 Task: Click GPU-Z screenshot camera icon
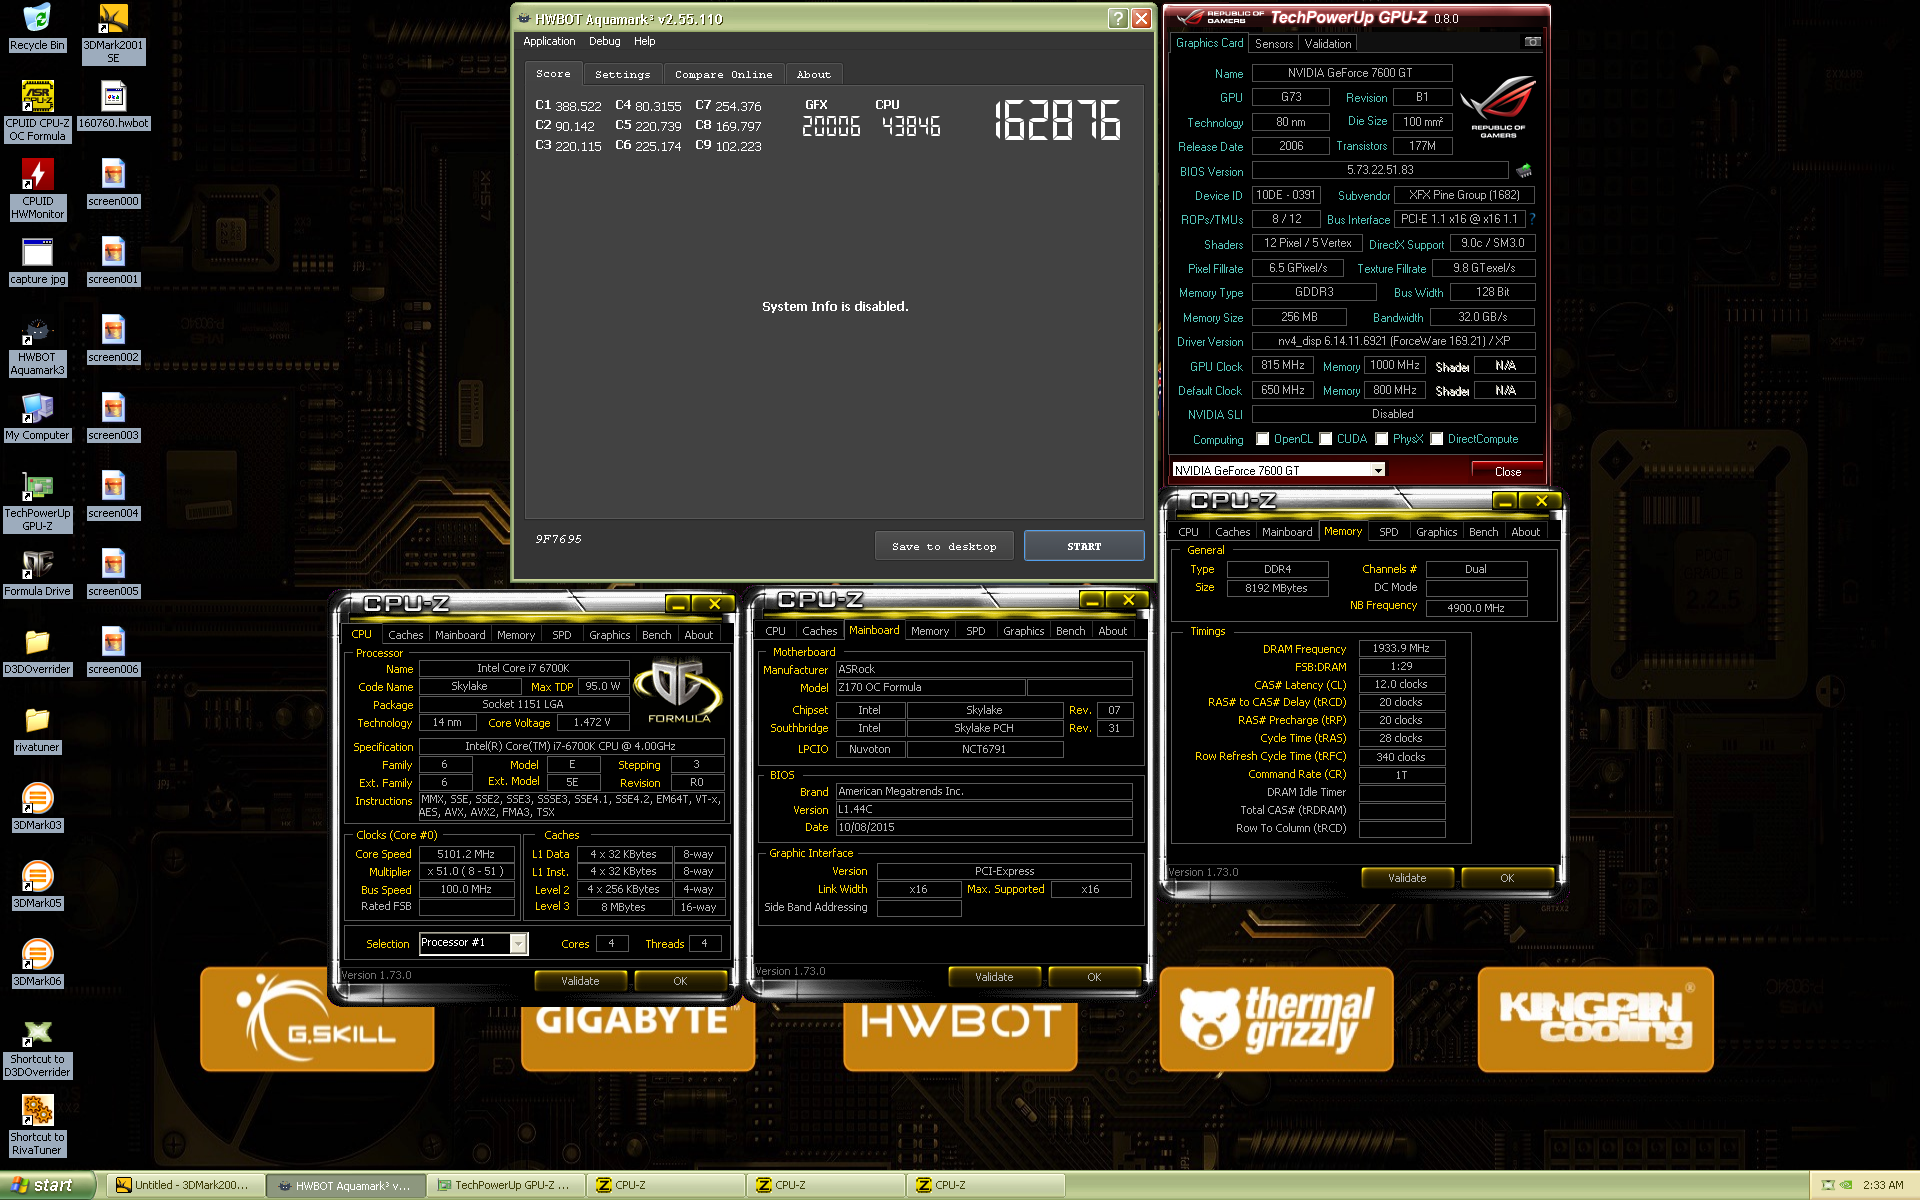[1532, 42]
